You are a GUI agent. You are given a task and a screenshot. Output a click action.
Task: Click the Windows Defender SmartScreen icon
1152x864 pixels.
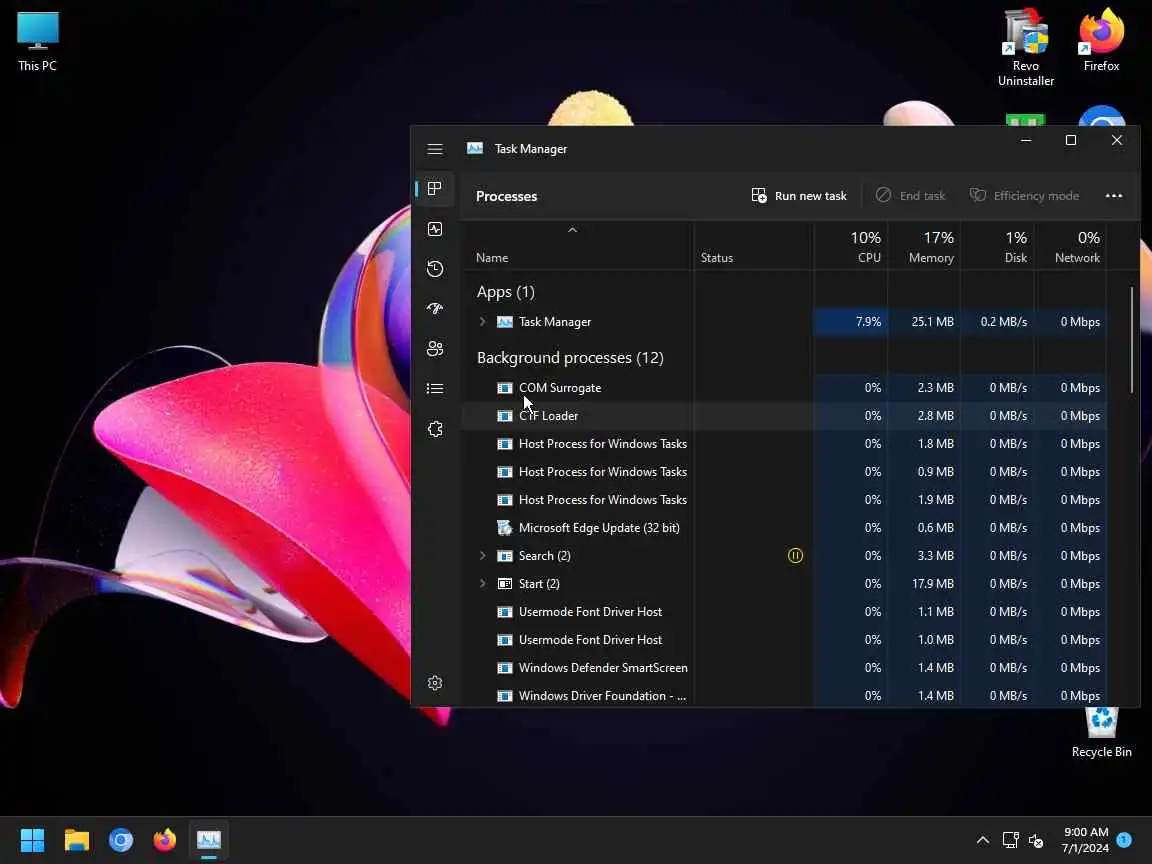coord(505,668)
